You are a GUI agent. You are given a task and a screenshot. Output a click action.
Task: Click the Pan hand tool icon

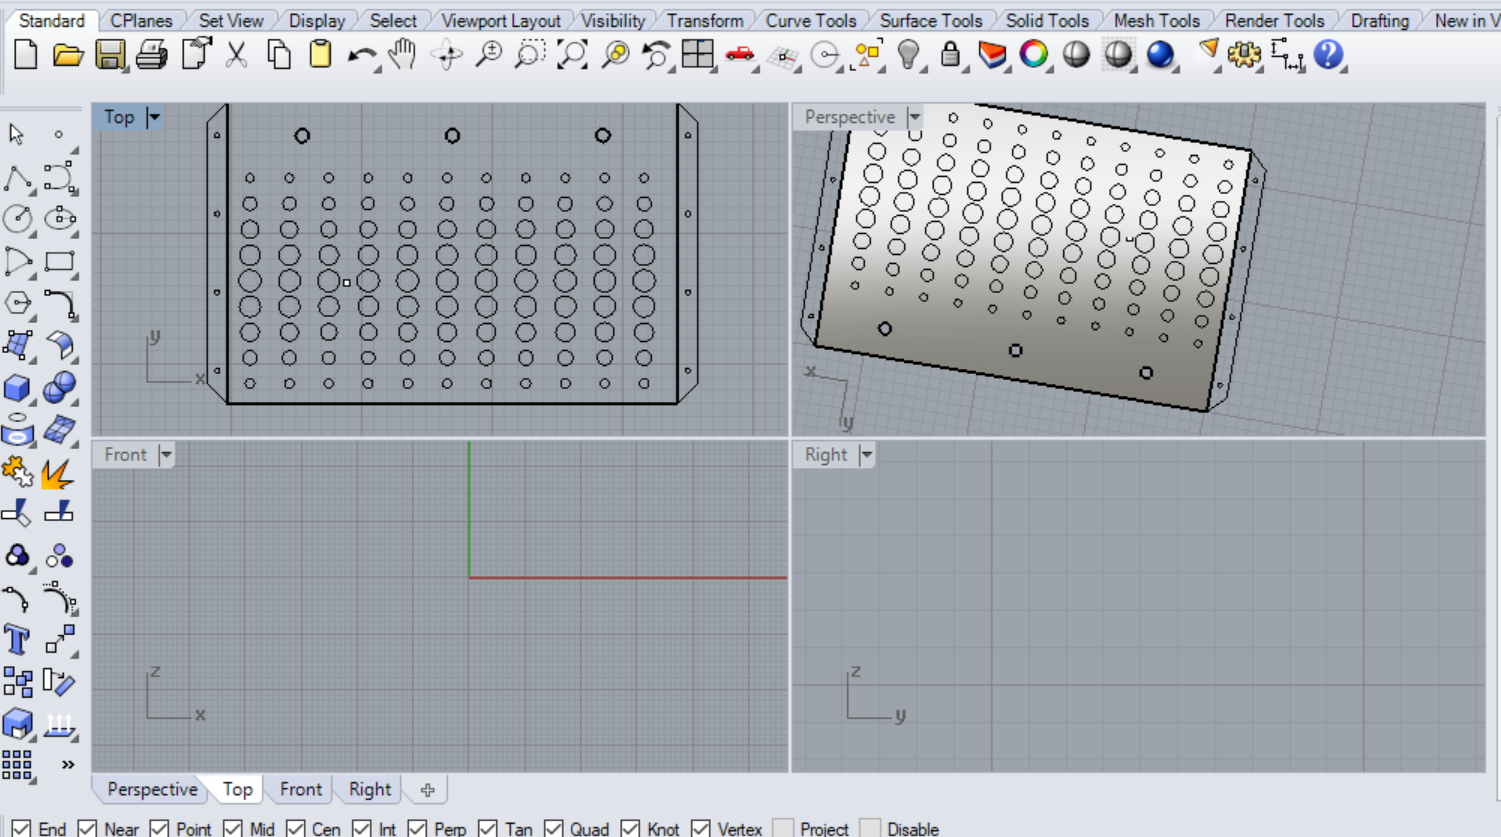pyautogui.click(x=403, y=55)
